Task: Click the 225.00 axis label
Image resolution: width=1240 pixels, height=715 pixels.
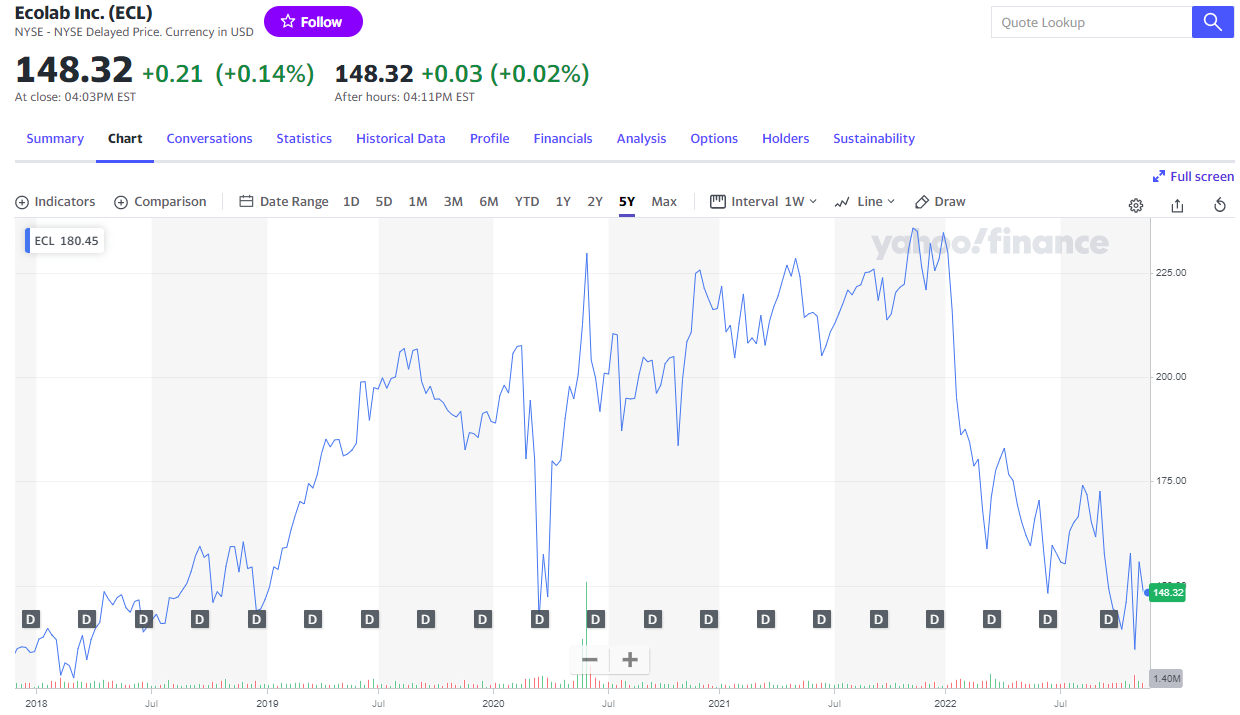Action: pos(1172,272)
